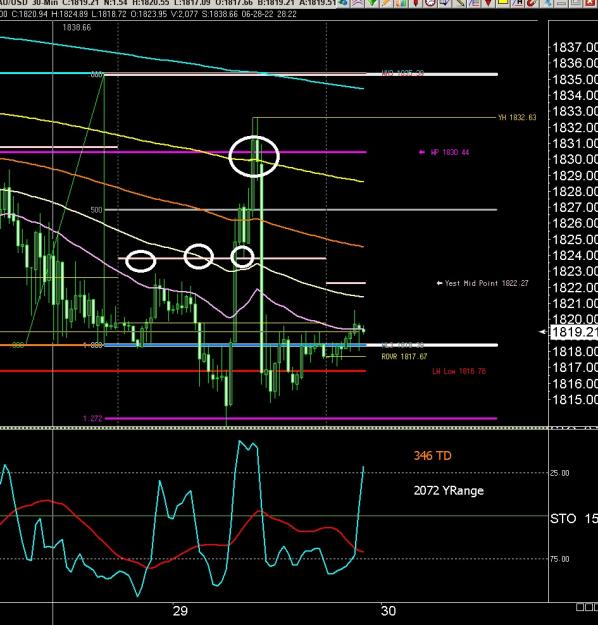Viewport: 598px width, 625px height.
Task: Click the date marker 29 on time axis
Action: coord(180,611)
